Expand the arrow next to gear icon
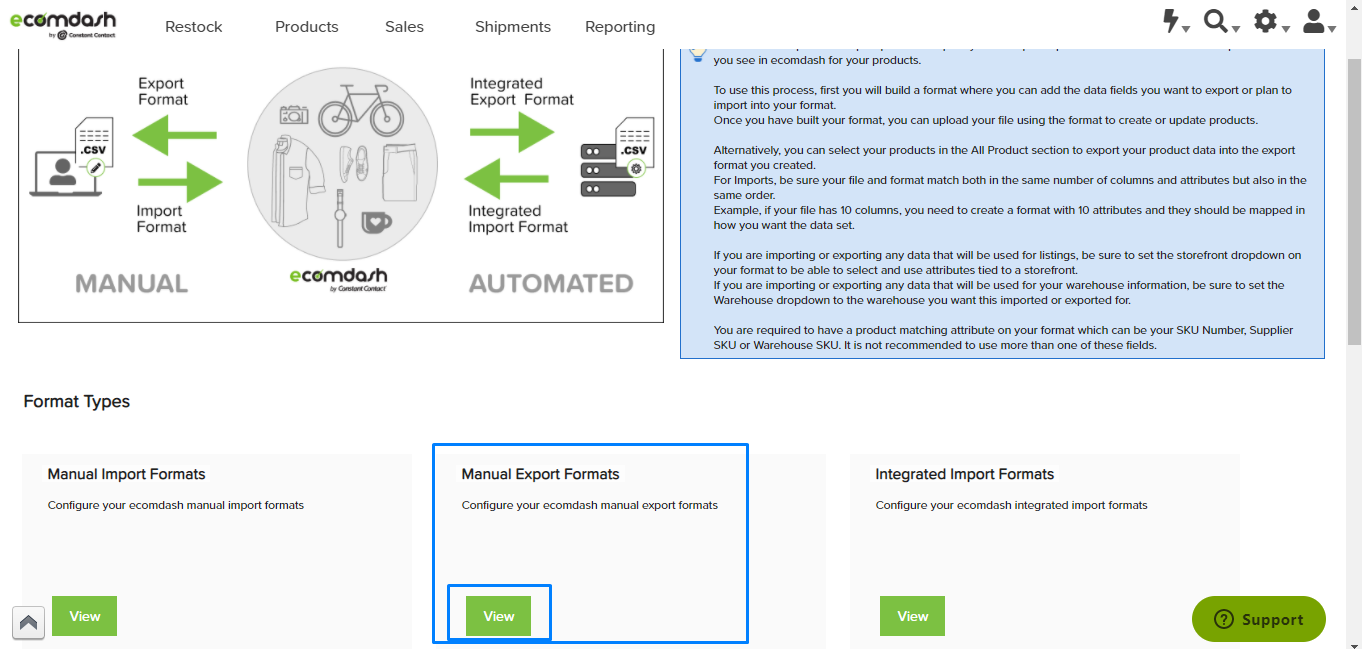Image resolution: width=1362 pixels, height=649 pixels. point(1286,29)
